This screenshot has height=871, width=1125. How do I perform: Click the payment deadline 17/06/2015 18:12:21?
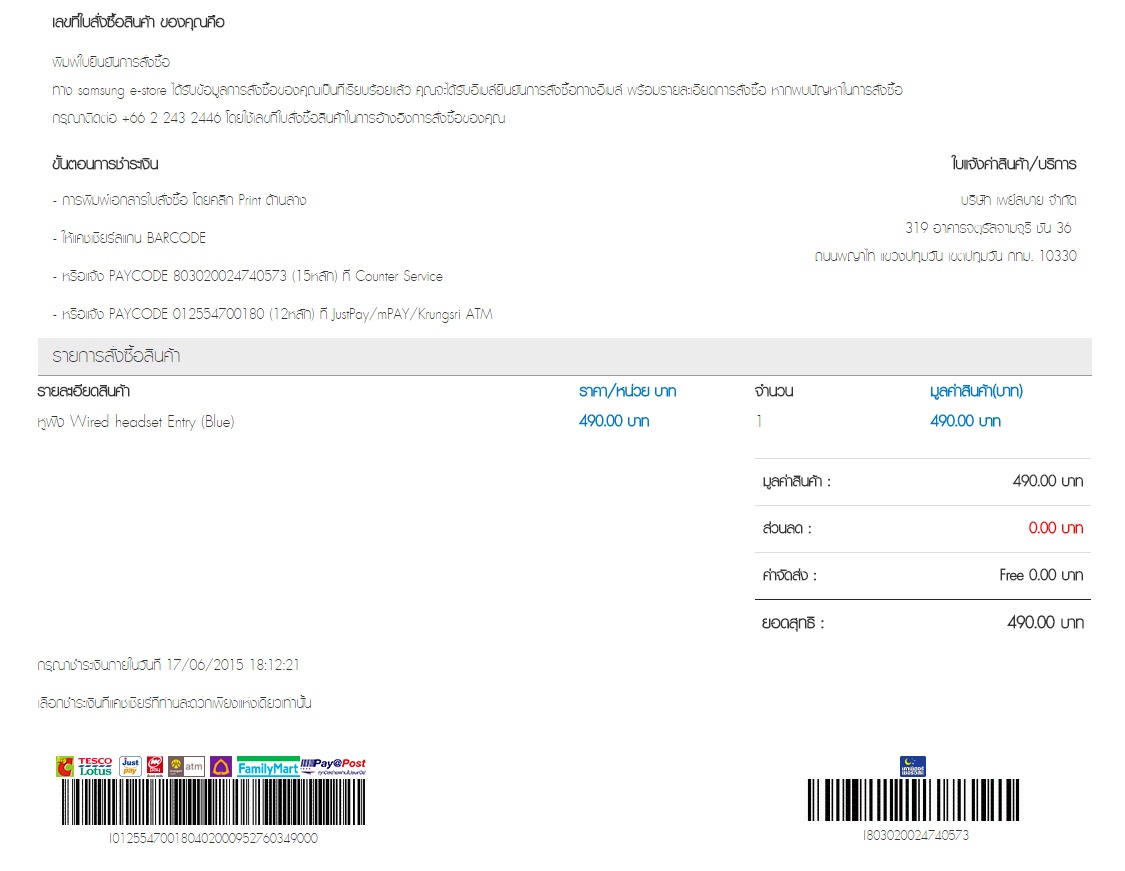(232, 664)
